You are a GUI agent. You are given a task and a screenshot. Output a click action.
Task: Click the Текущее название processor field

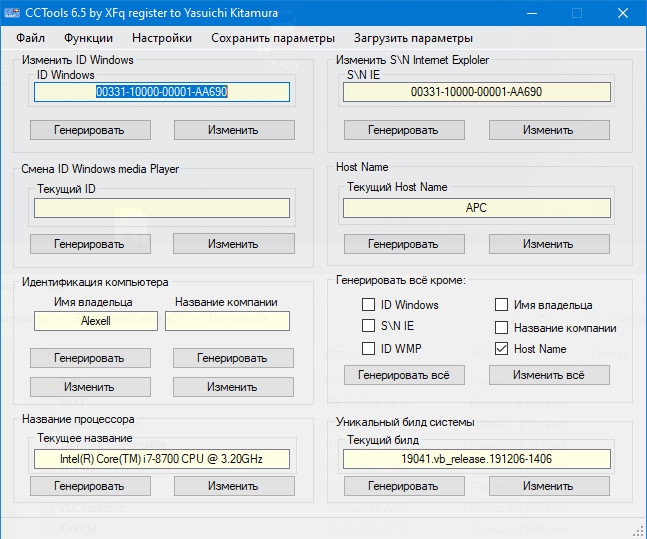pyautogui.click(x=162, y=459)
